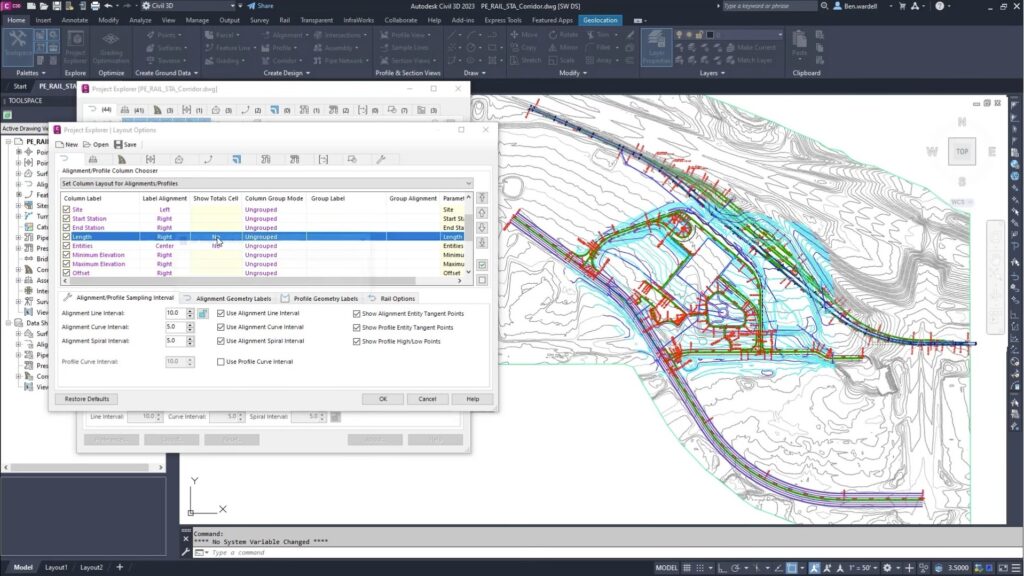
Task: Click the customization gear in status bar
Action: (x=887, y=568)
